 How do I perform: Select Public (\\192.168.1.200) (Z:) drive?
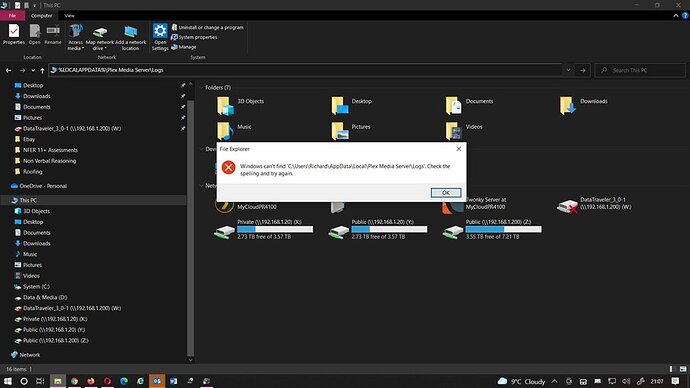pos(492,229)
